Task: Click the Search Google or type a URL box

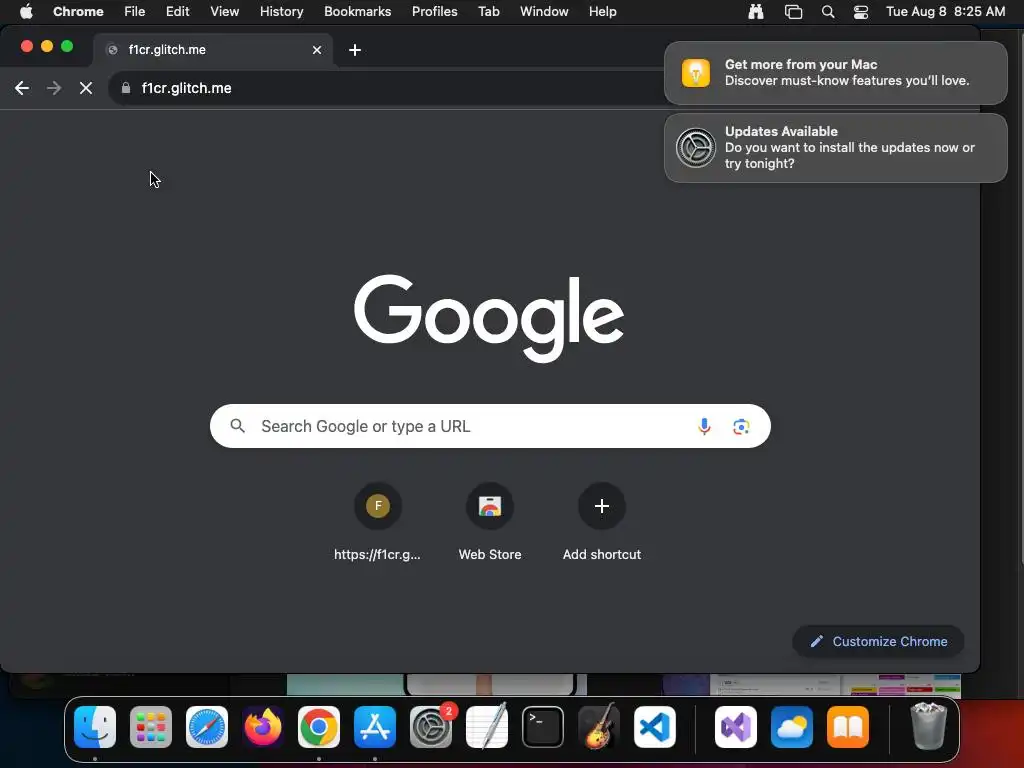Action: (x=490, y=426)
